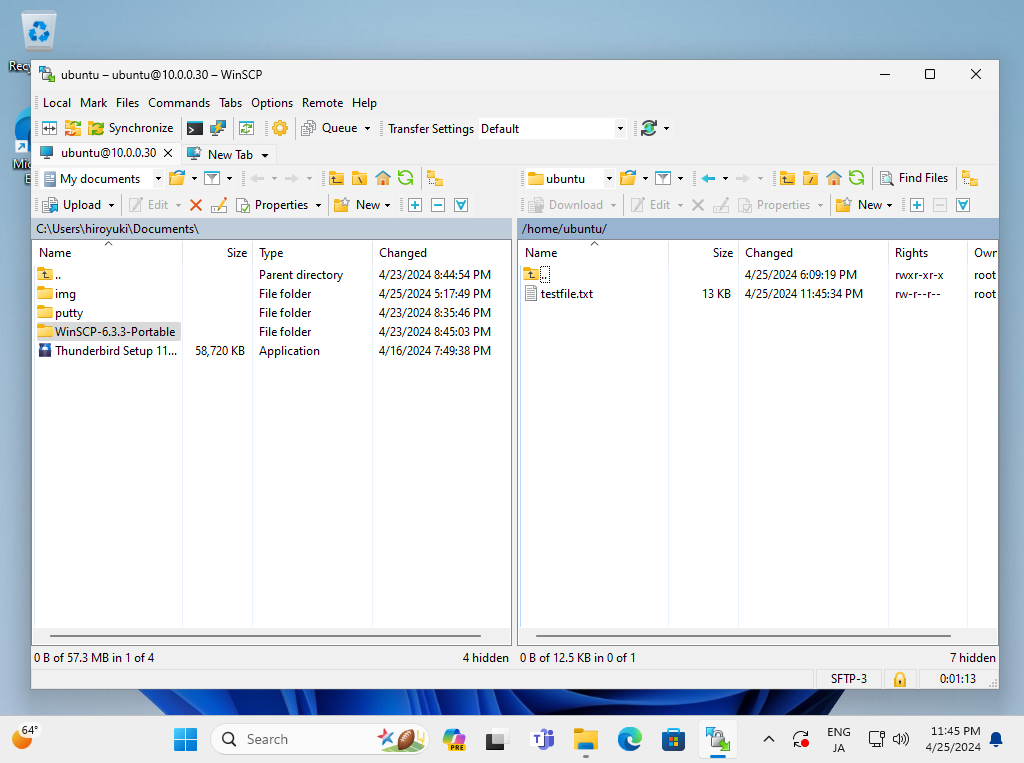Image resolution: width=1024 pixels, height=763 pixels.
Task: Go to remote root directory icon
Action: (810, 178)
